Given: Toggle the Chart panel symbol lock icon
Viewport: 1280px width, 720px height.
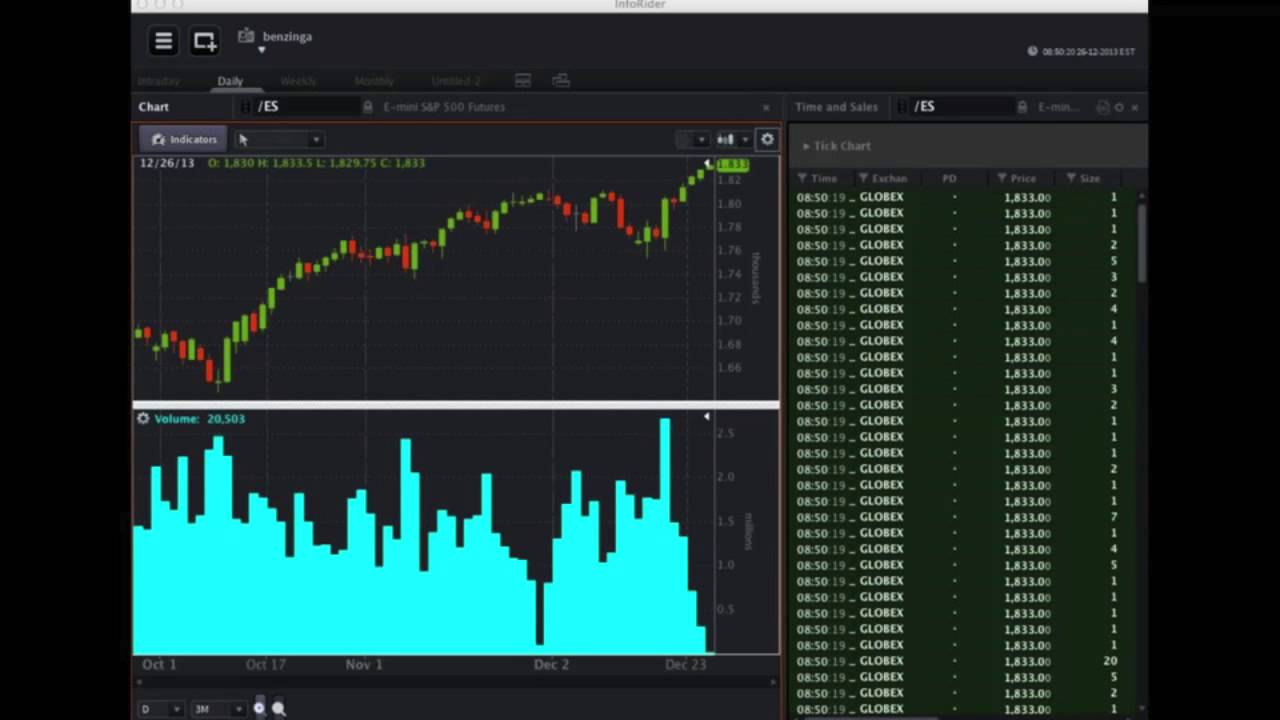Looking at the screenshot, I should [367, 107].
